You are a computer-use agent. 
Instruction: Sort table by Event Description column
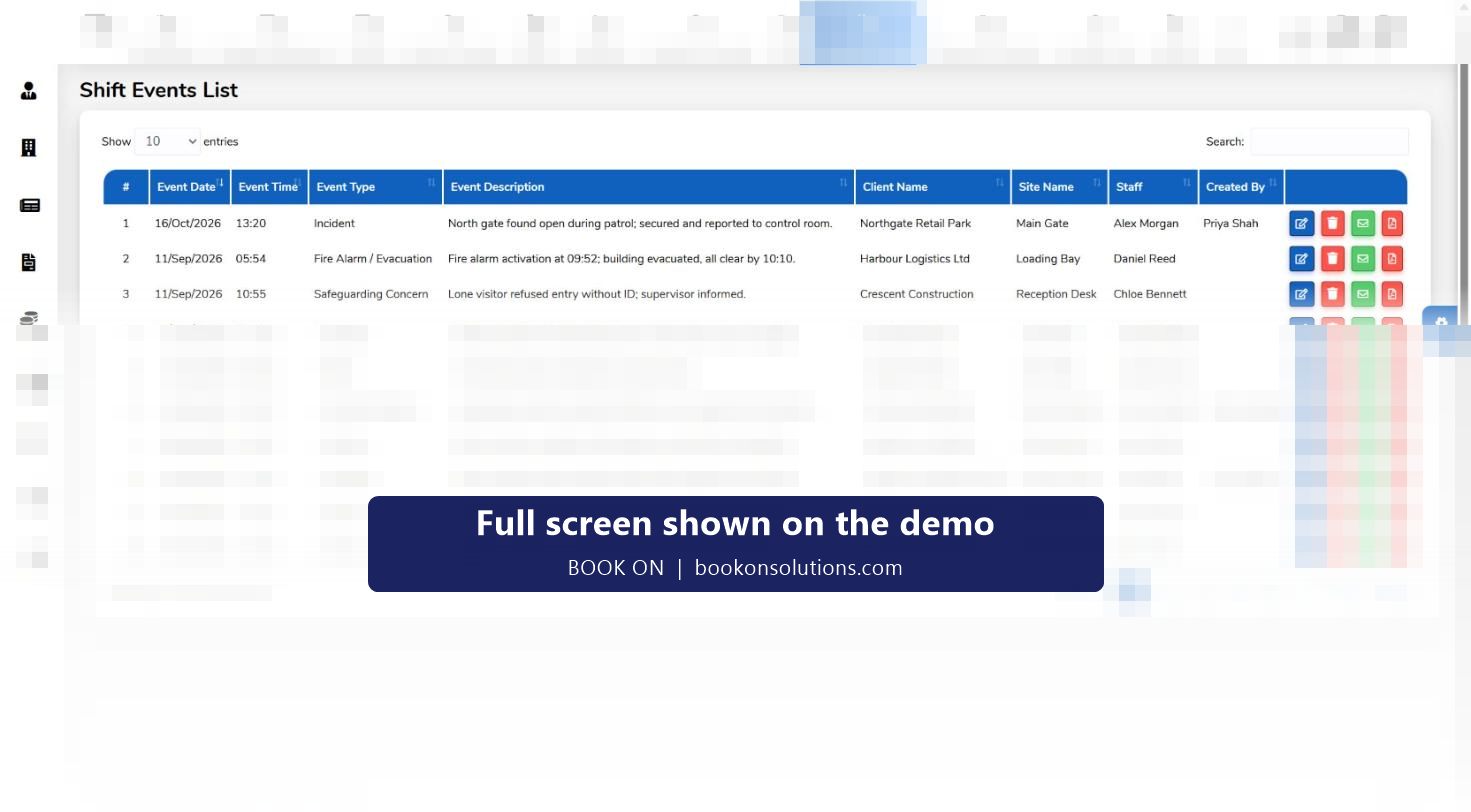coord(649,187)
